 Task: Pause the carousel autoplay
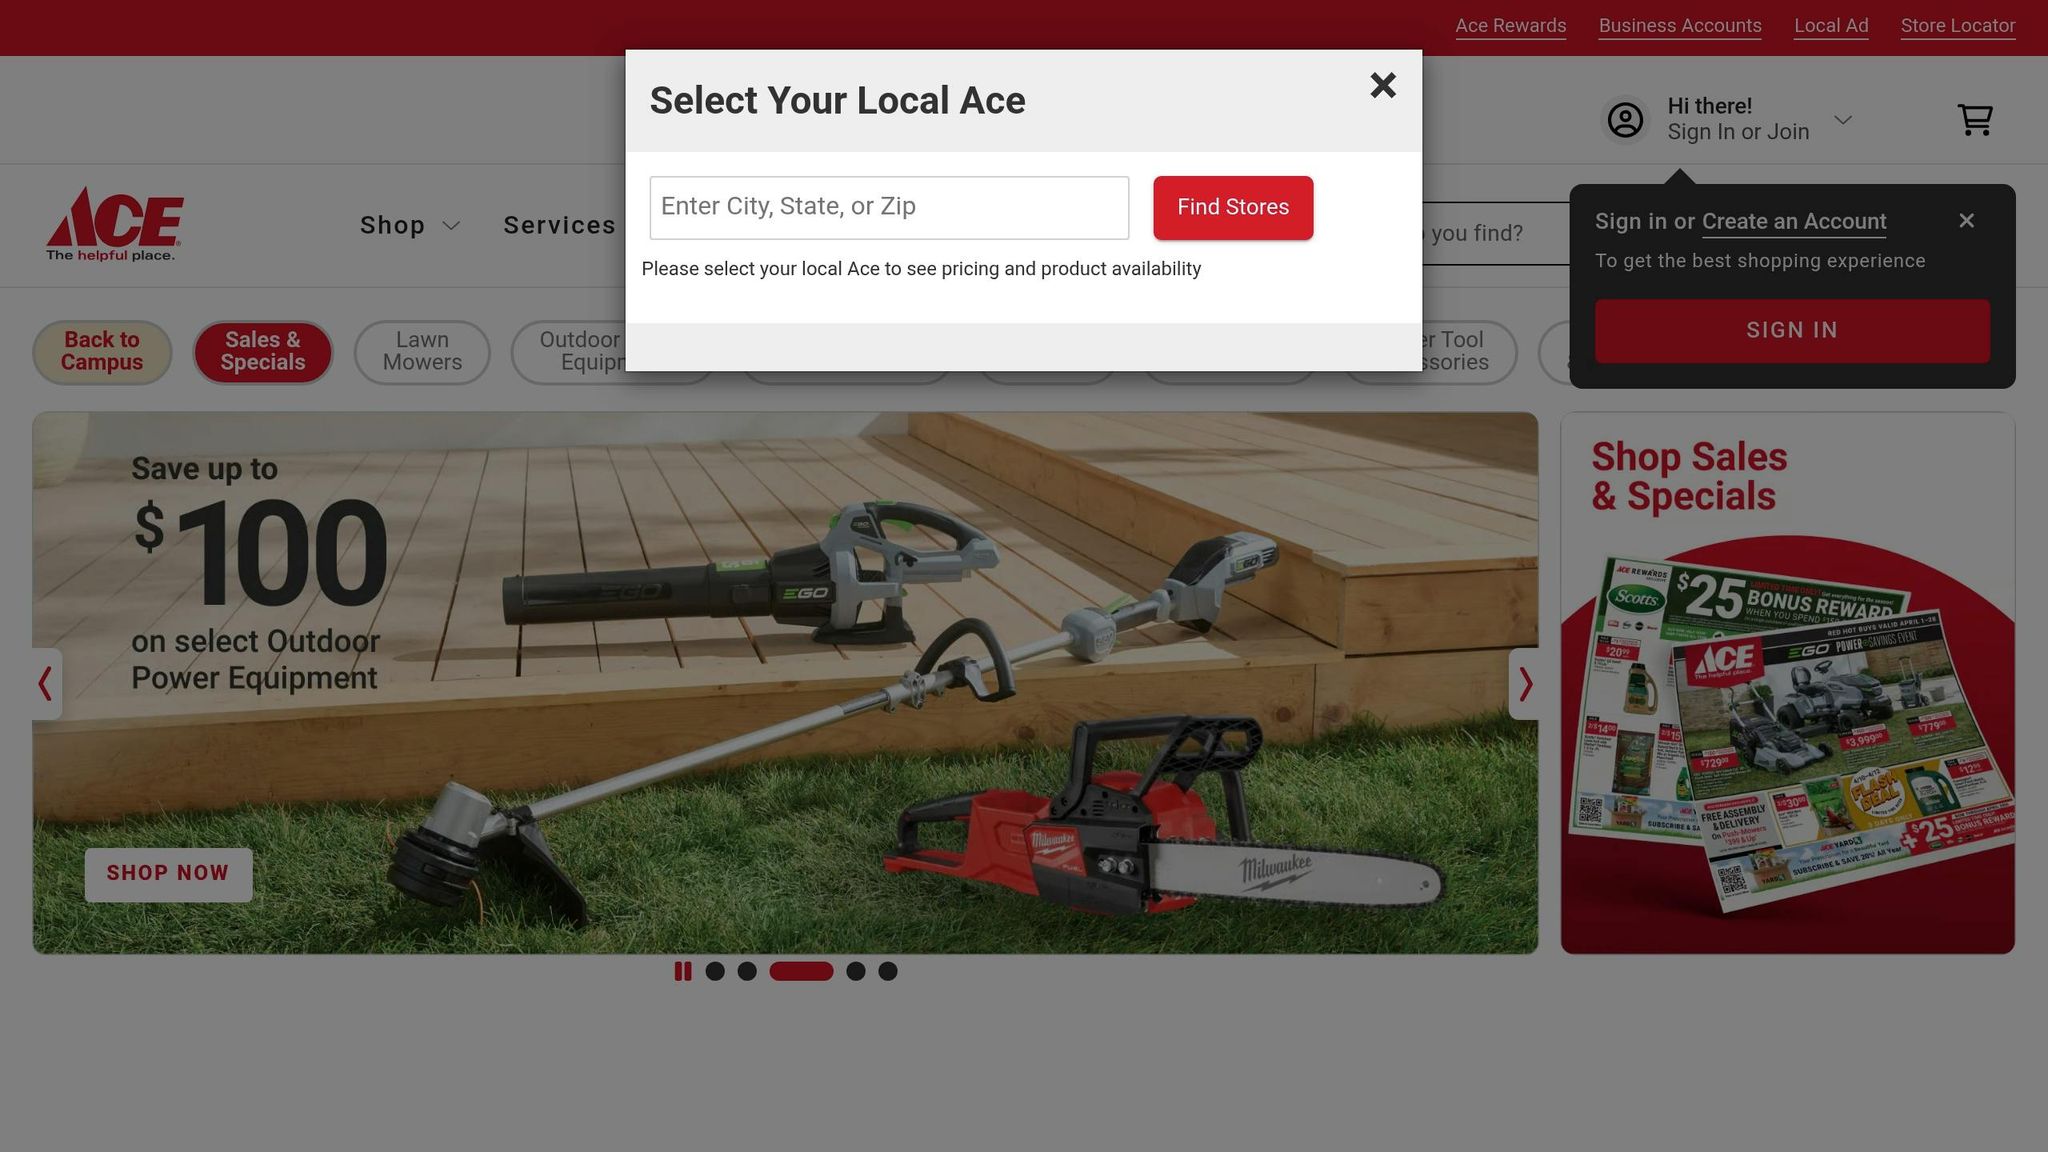pos(683,971)
